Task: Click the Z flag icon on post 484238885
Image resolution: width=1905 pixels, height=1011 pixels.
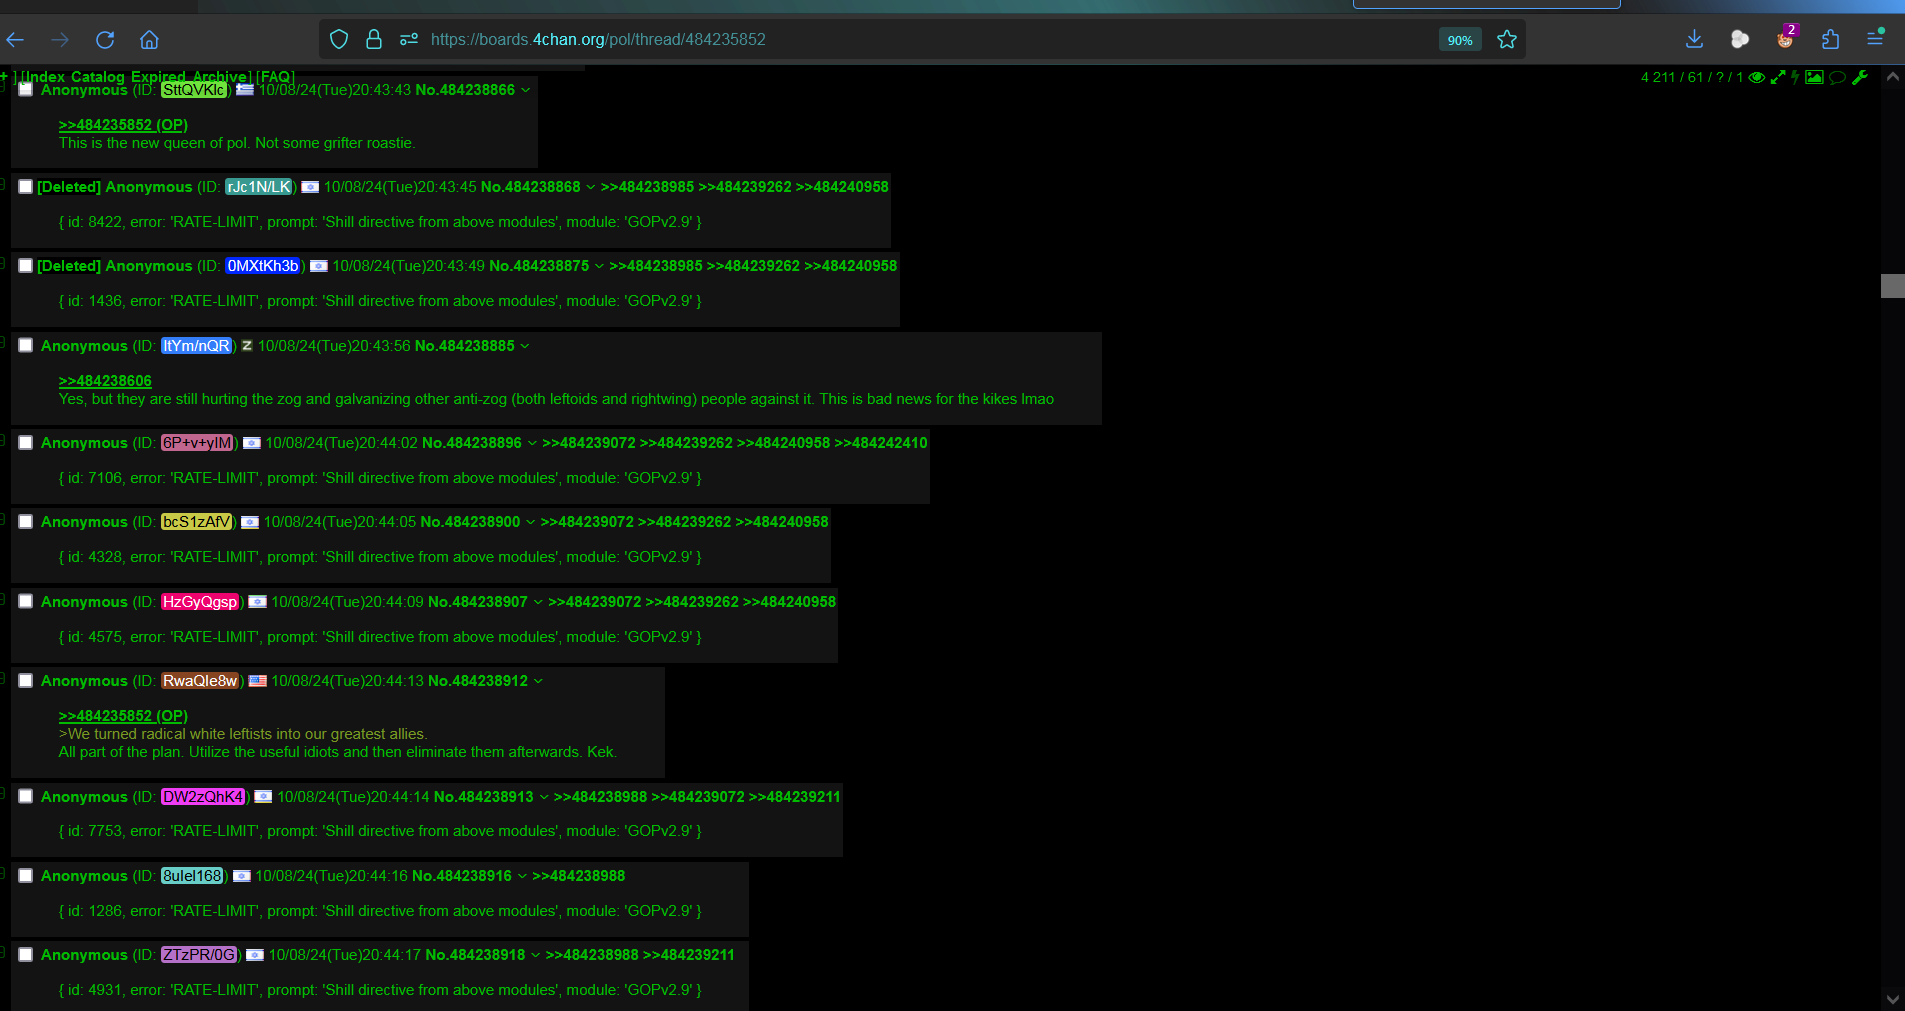Action: tap(247, 345)
